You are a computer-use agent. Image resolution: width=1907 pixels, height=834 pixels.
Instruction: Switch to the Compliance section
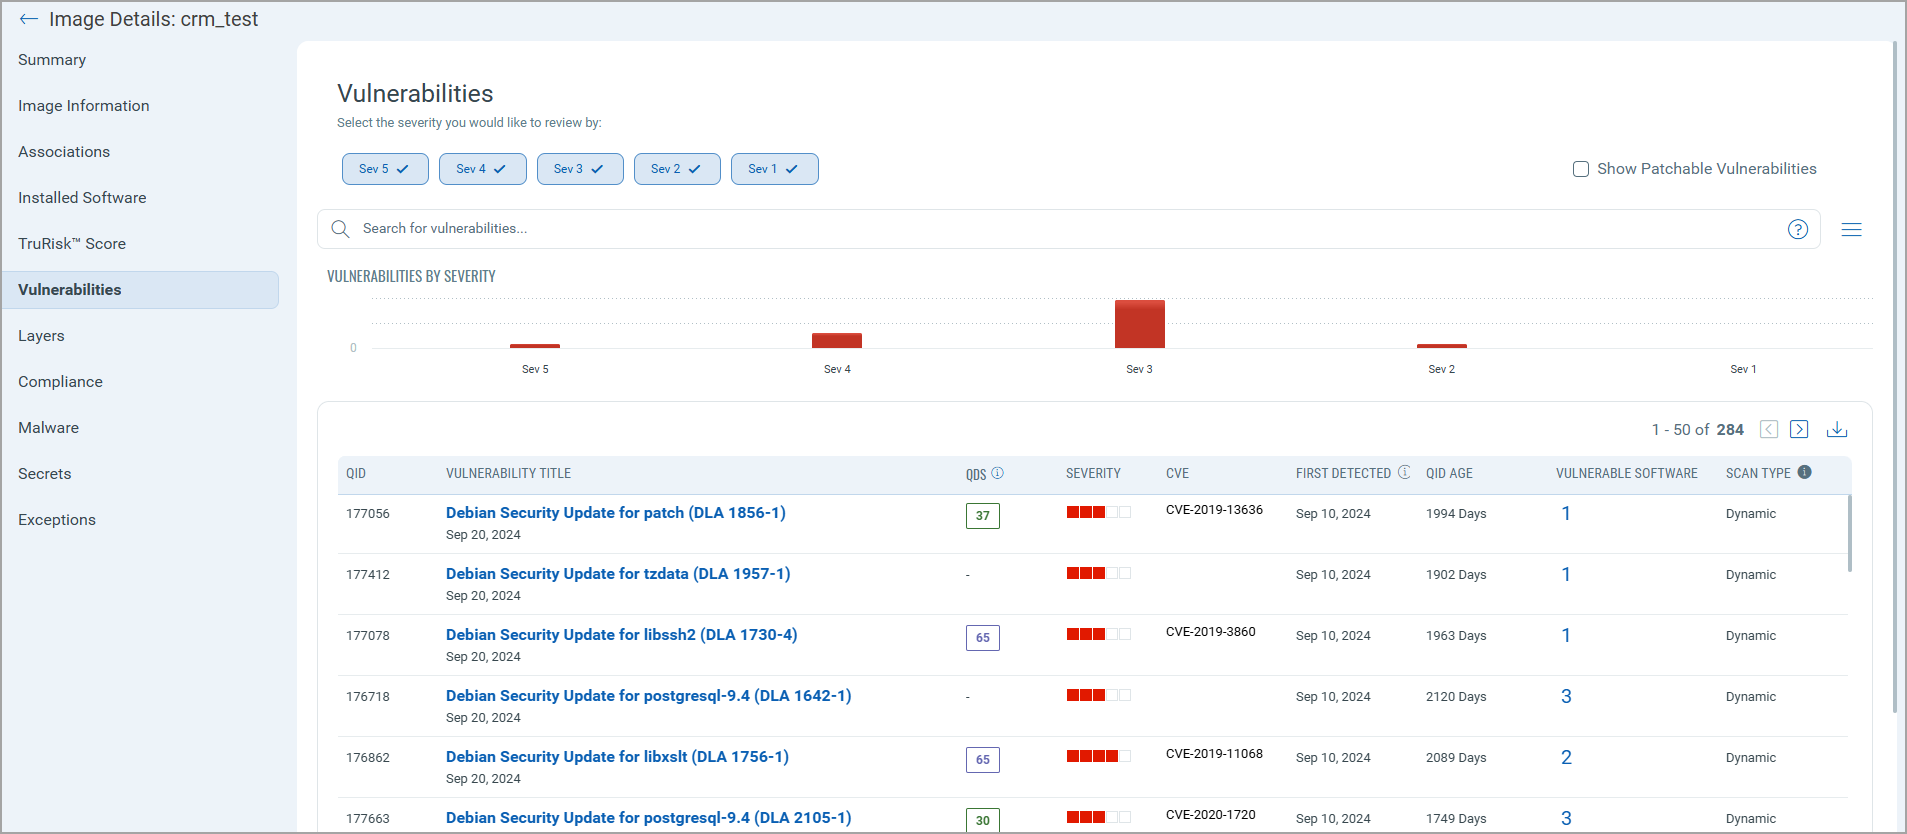coord(60,382)
